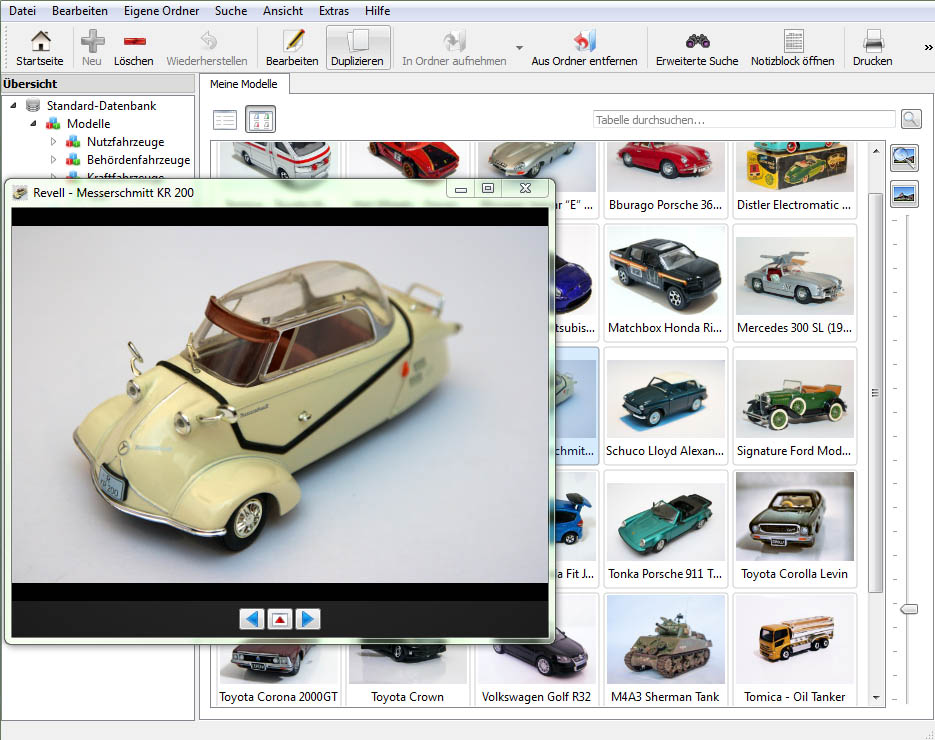Print with the Drucken icon
935x740 pixels.
873,48
